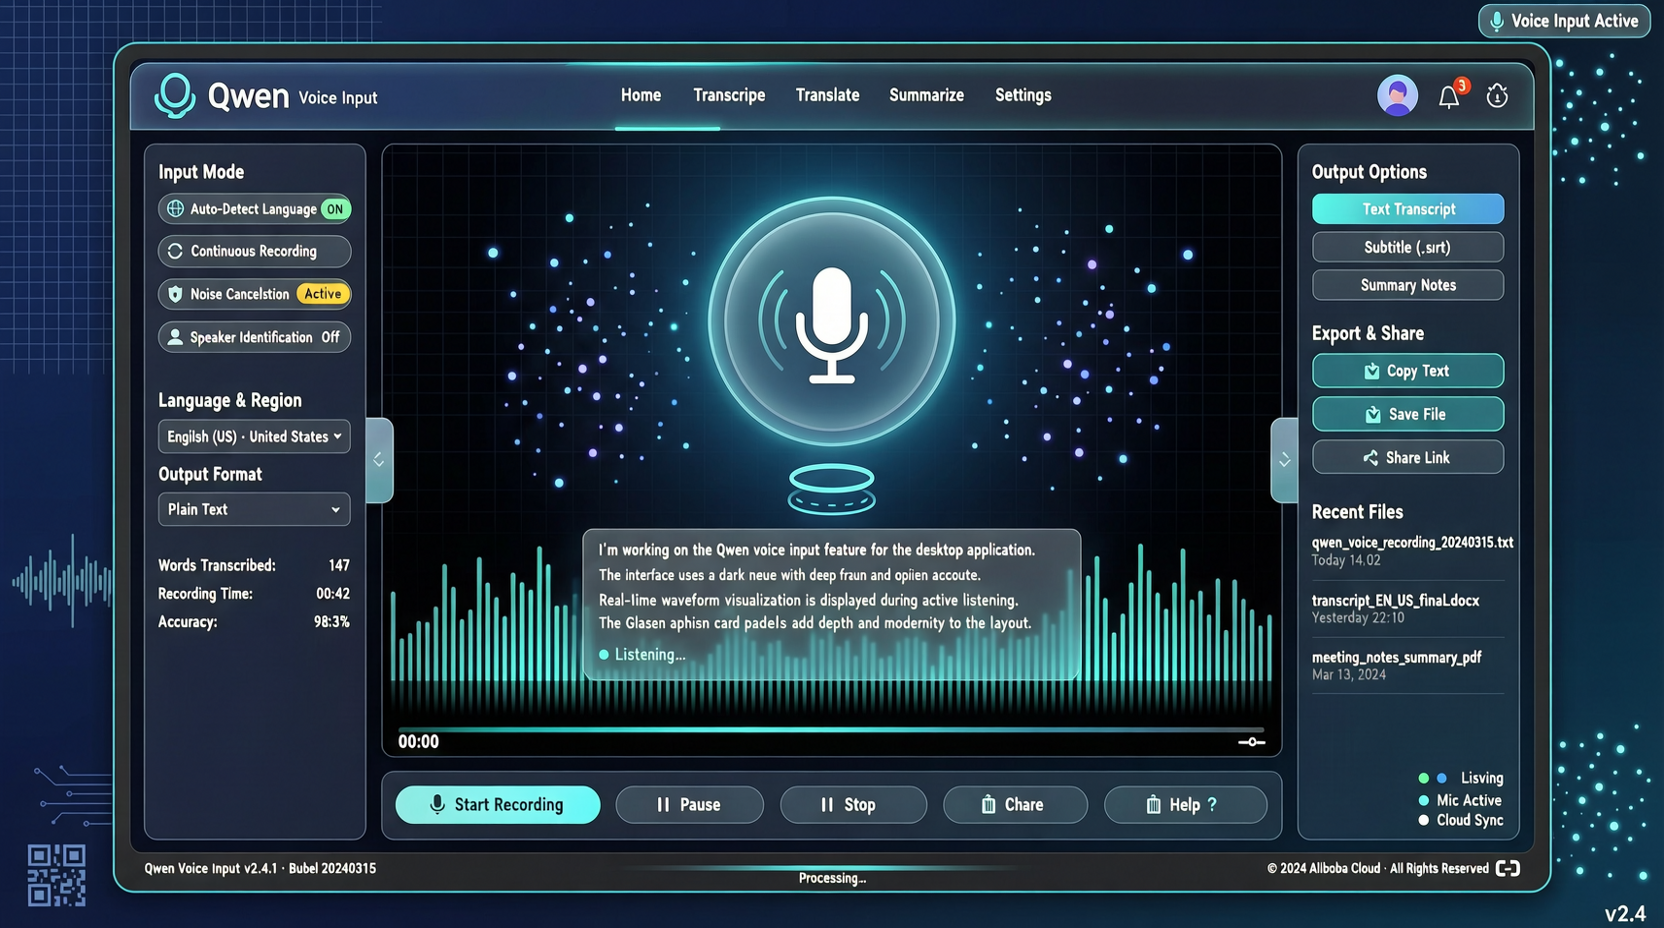Screen dimensions: 1664x928
Task: Click the Listening... indicator in the transcript
Action: (642, 654)
